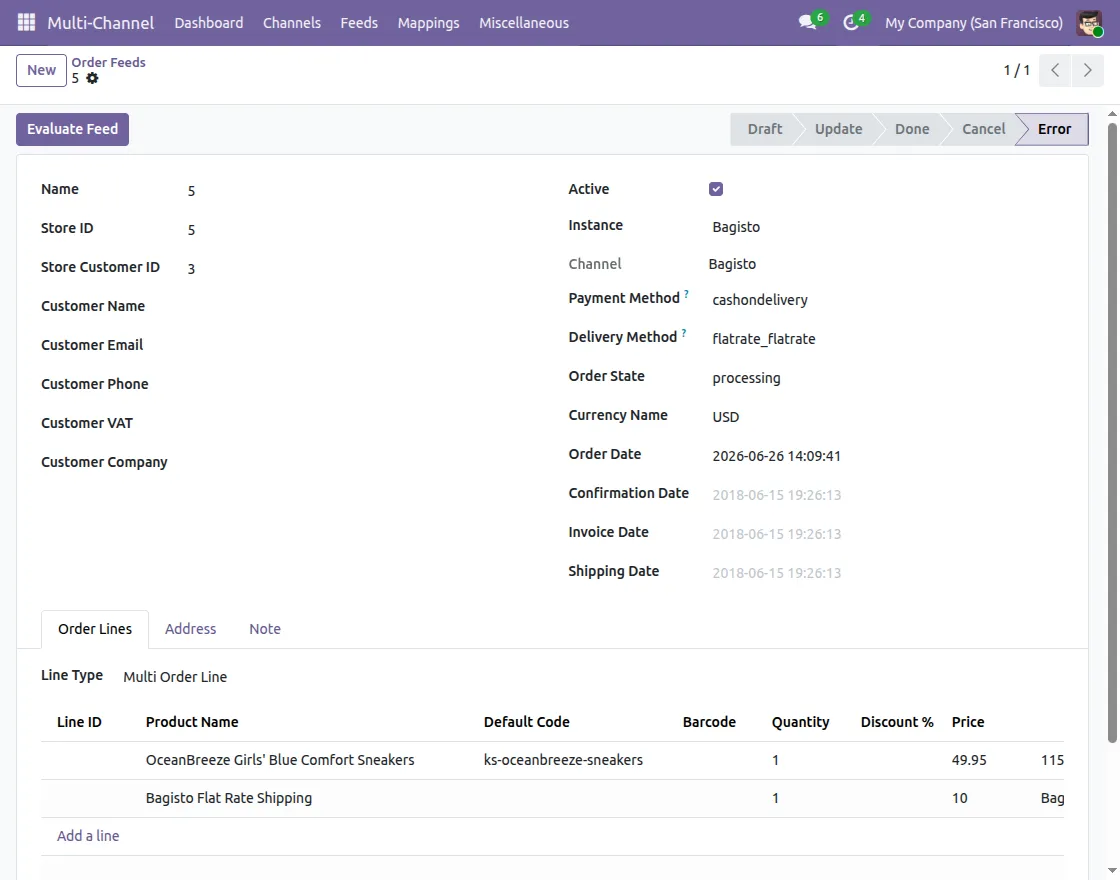Open the company switcher My Company (San Francisco)
Viewport: 1120px width, 880px height.
click(974, 23)
